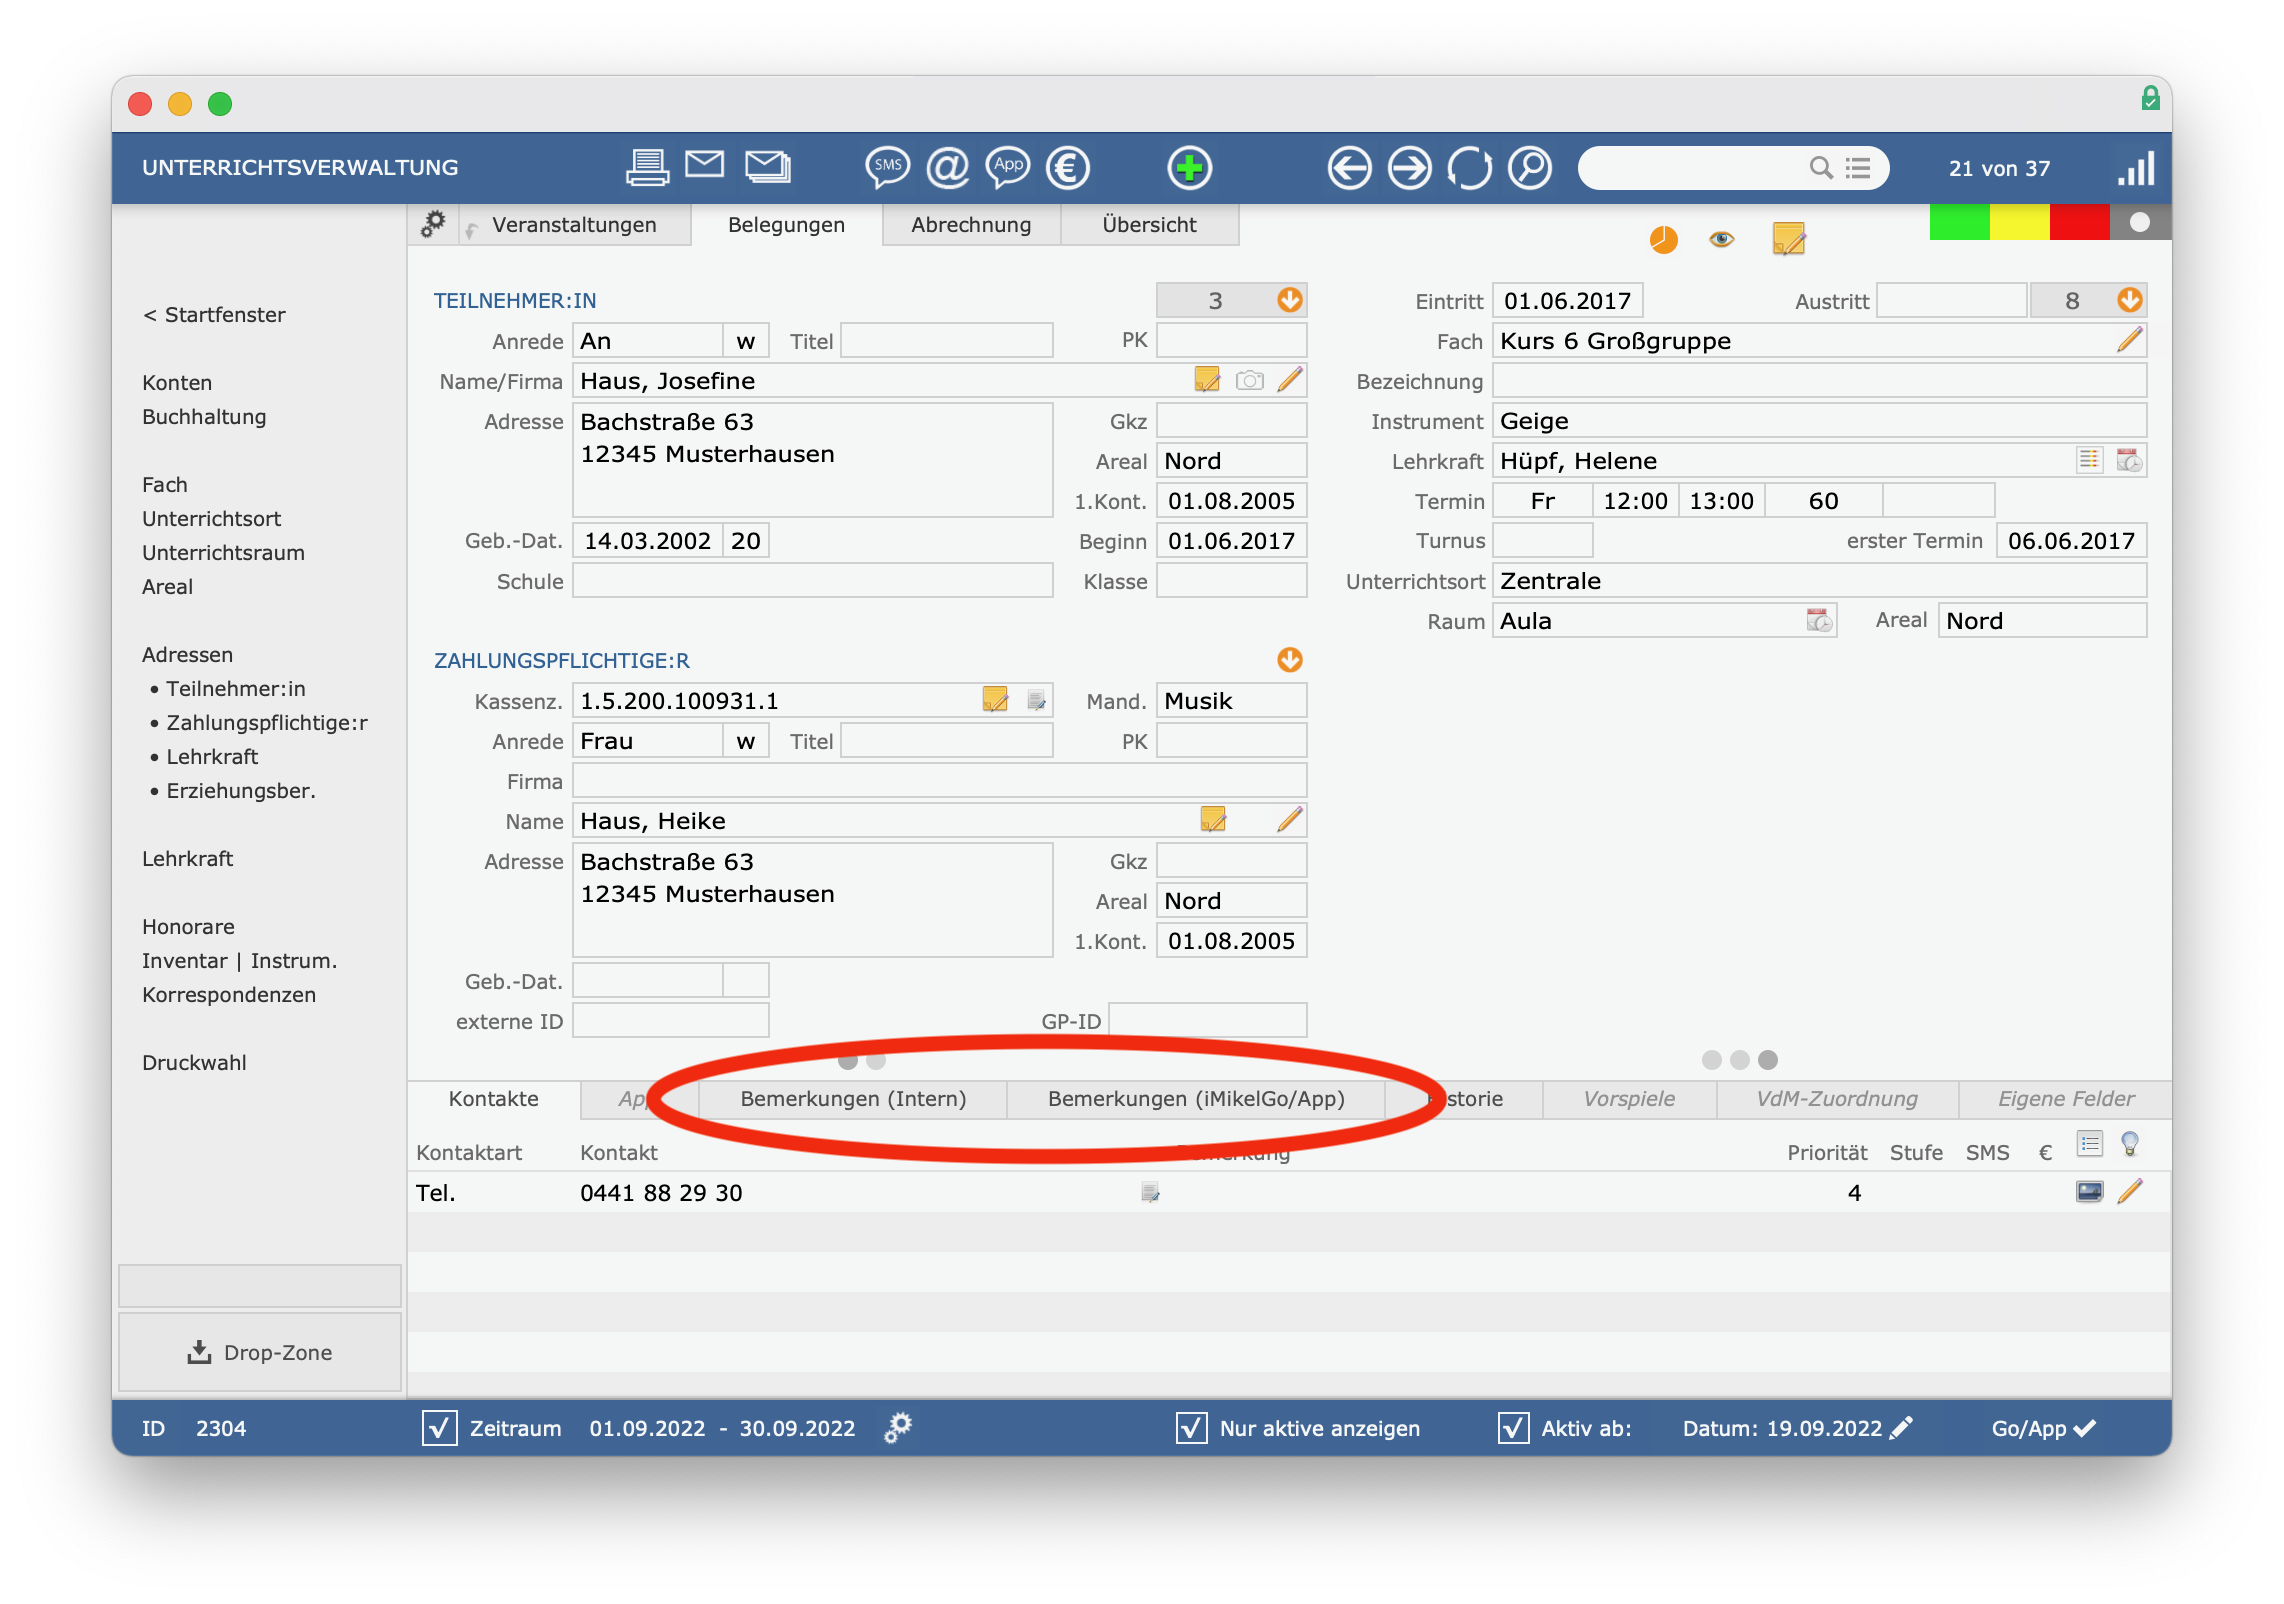
Task: Click the App message bubble icon
Action: point(1008,167)
